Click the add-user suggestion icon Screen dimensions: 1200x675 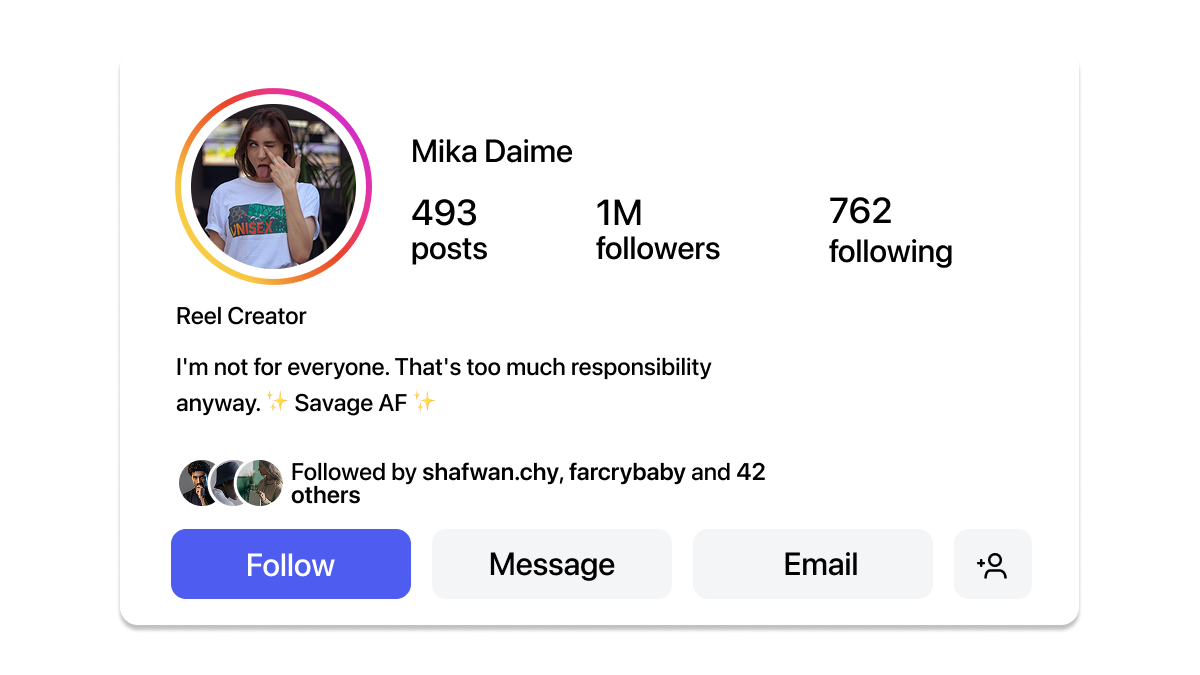coord(992,564)
